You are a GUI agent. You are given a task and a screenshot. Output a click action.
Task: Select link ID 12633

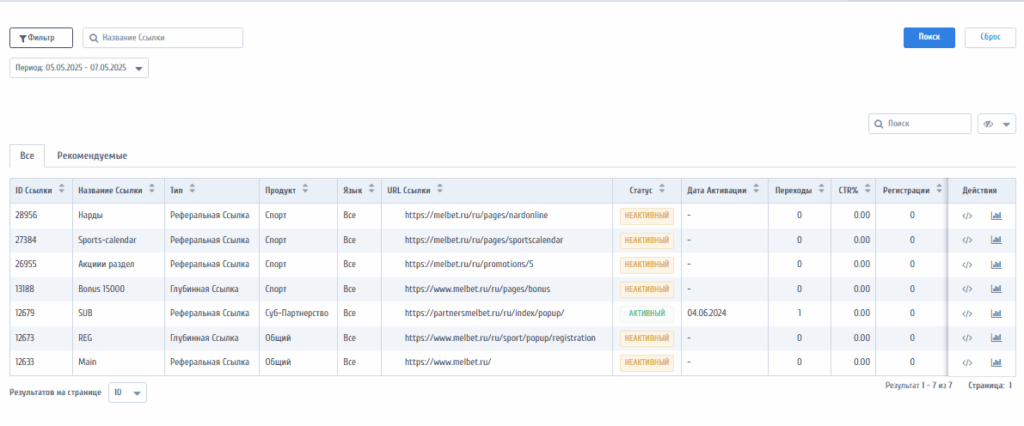click(25, 362)
